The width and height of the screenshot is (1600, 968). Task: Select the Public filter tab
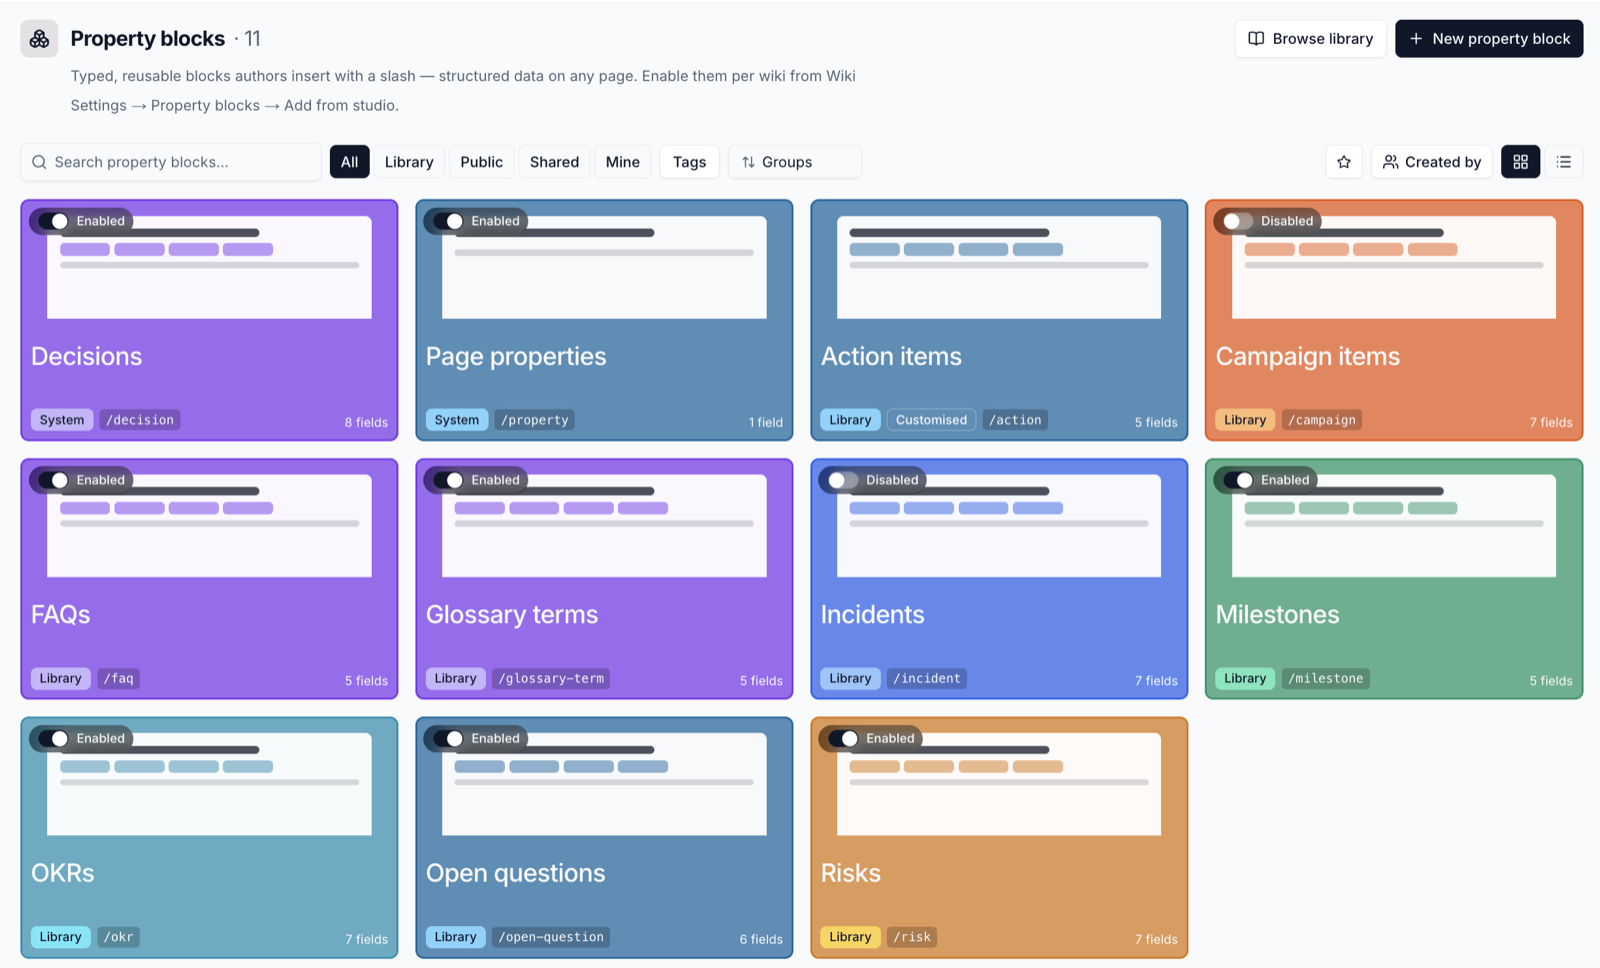coord(481,162)
